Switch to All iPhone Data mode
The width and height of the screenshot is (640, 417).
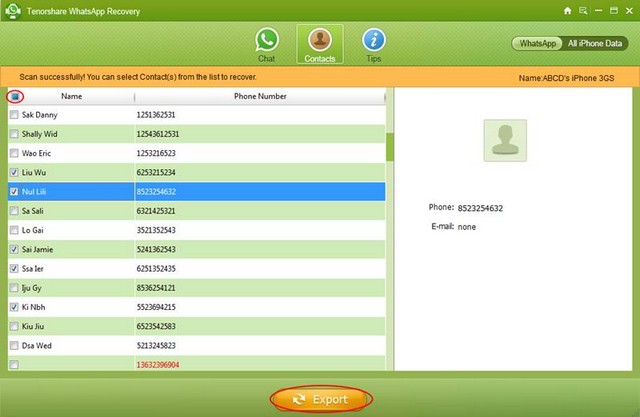pos(595,43)
